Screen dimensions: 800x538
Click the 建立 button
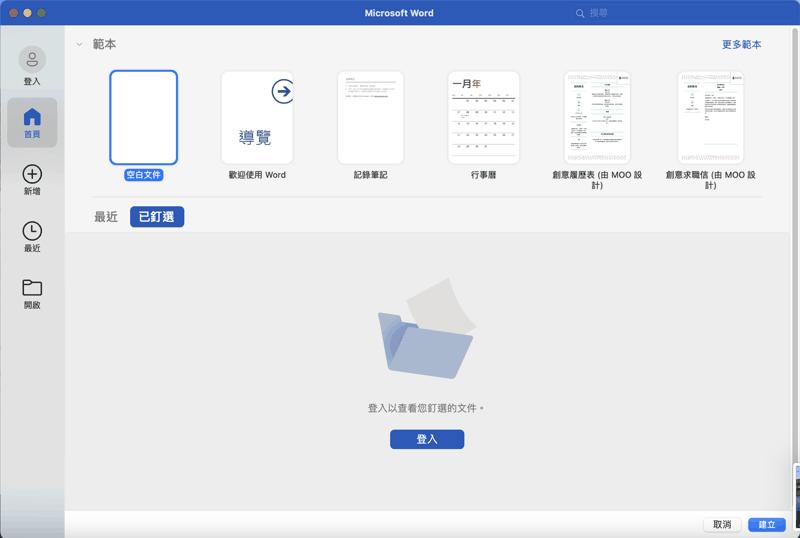point(767,524)
